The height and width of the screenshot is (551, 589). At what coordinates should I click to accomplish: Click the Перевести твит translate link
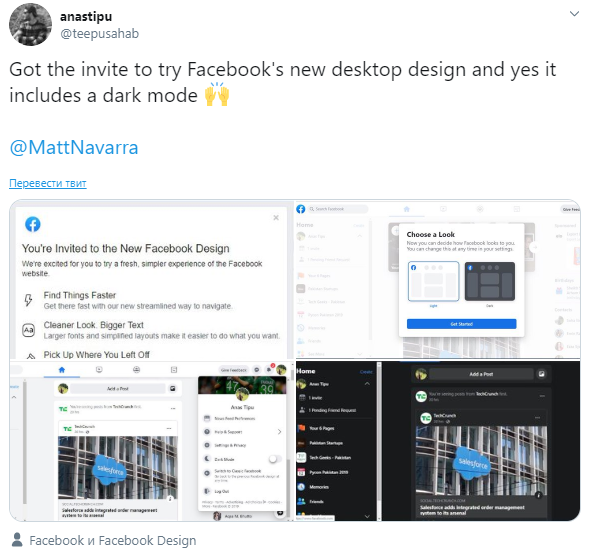(x=48, y=183)
